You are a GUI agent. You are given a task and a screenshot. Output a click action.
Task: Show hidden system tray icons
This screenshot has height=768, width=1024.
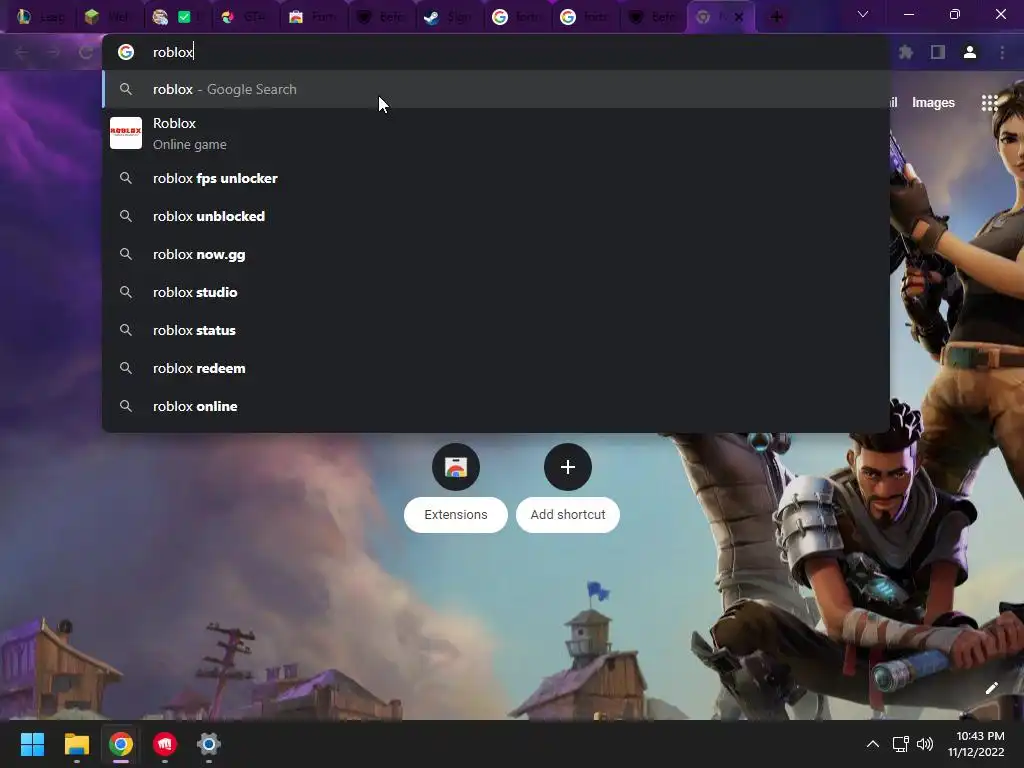pos(872,744)
